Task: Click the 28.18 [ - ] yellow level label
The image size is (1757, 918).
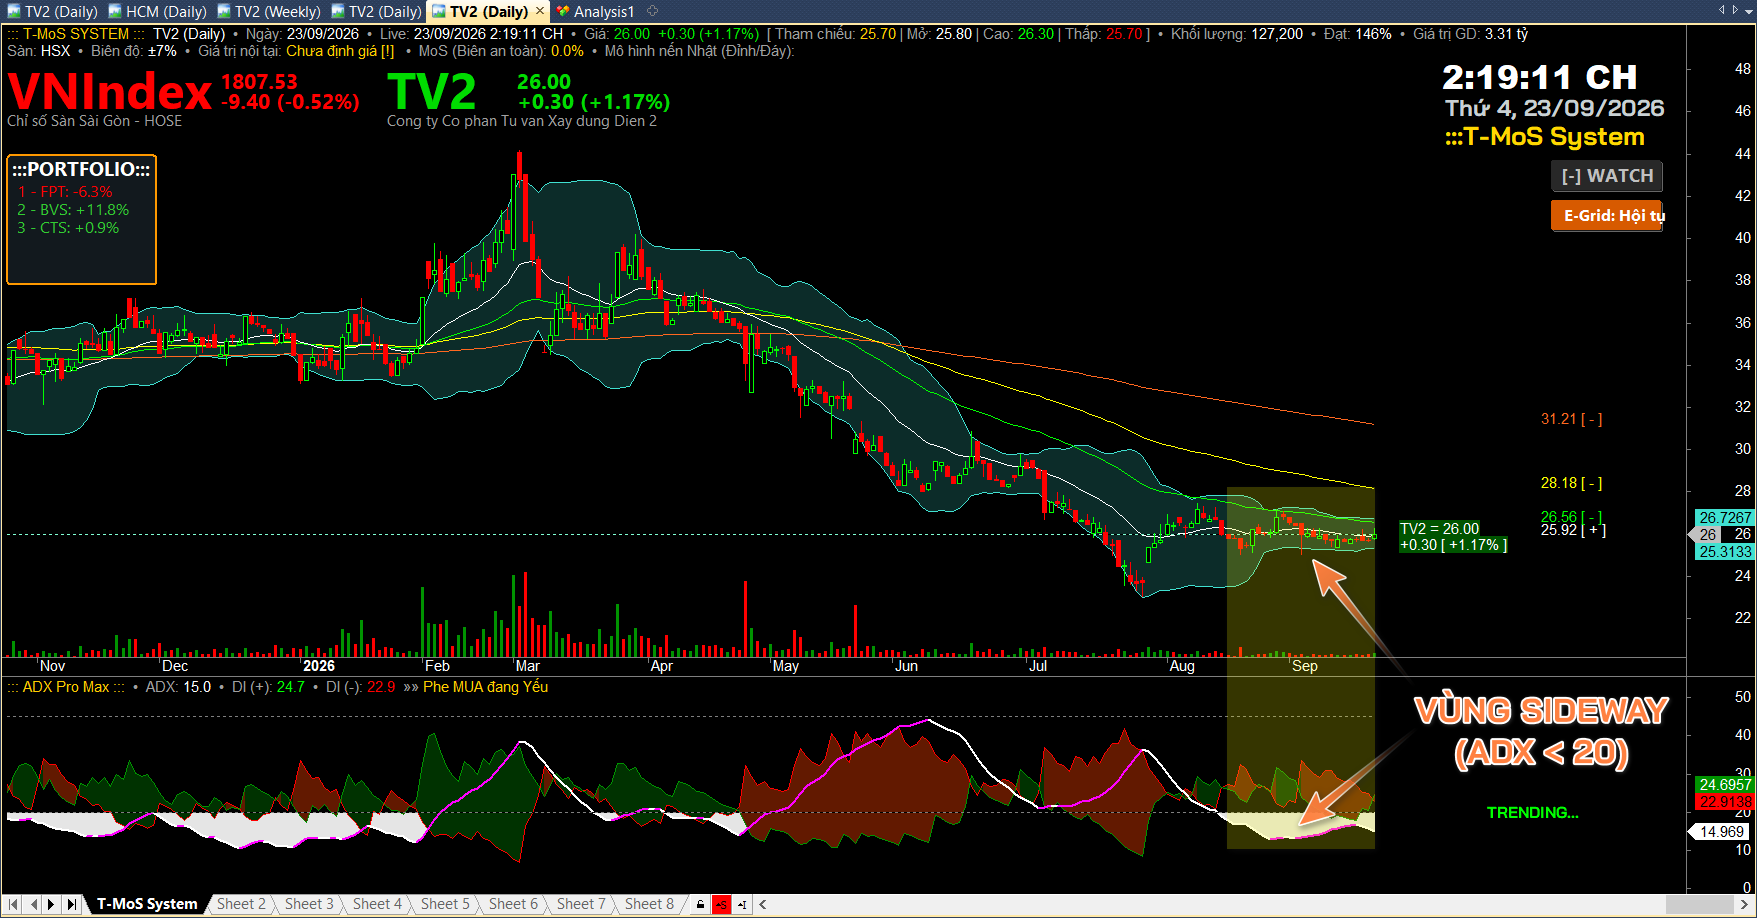Action: pos(1571,483)
